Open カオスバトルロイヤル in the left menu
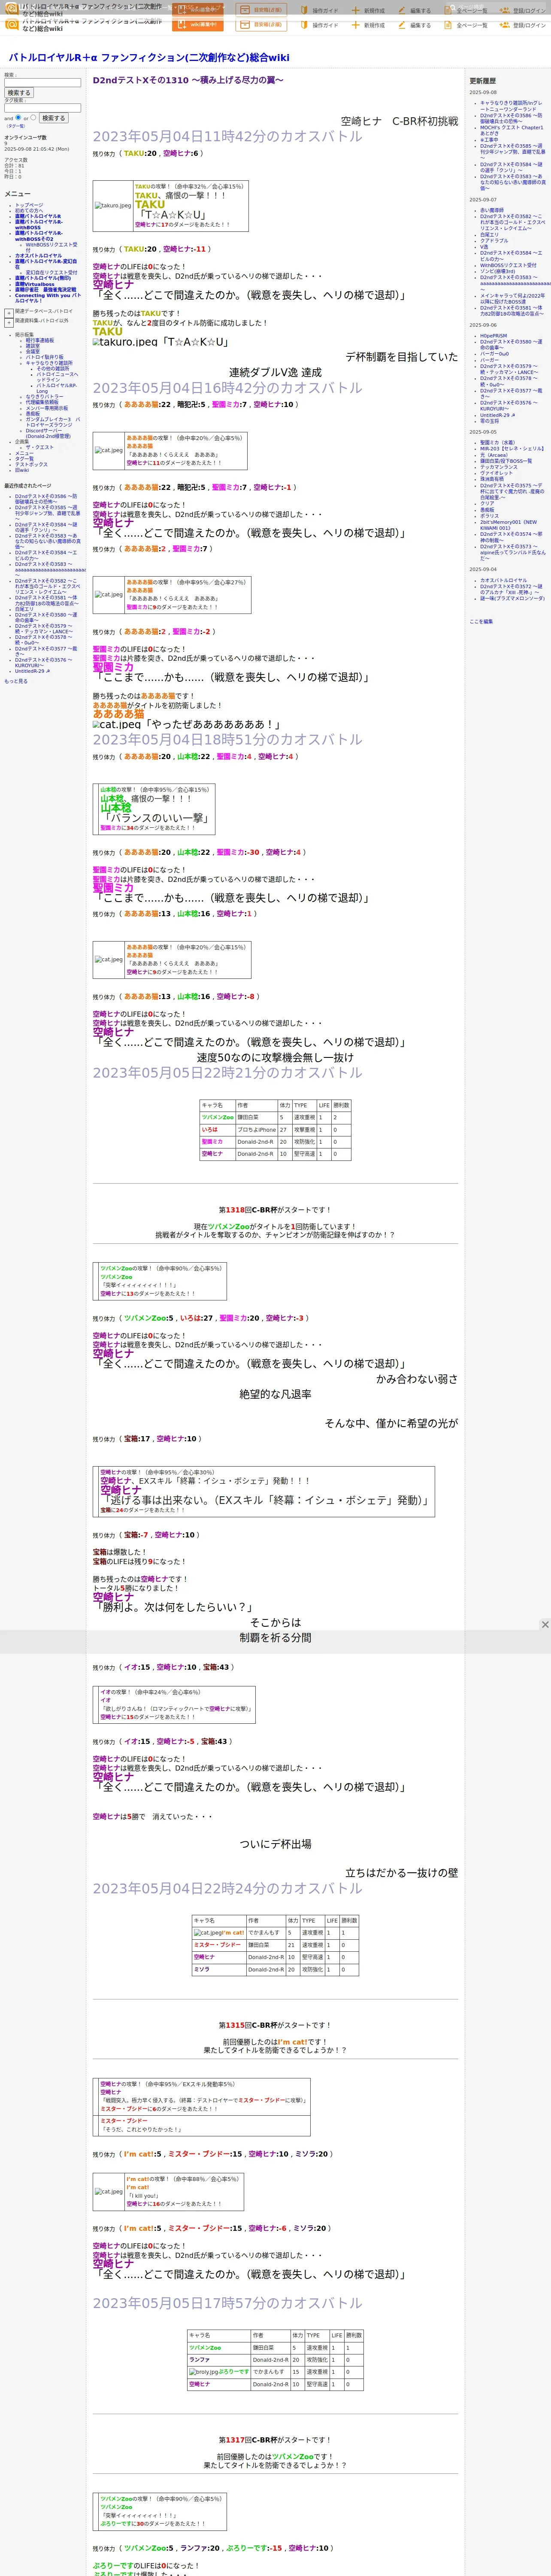 (38, 256)
